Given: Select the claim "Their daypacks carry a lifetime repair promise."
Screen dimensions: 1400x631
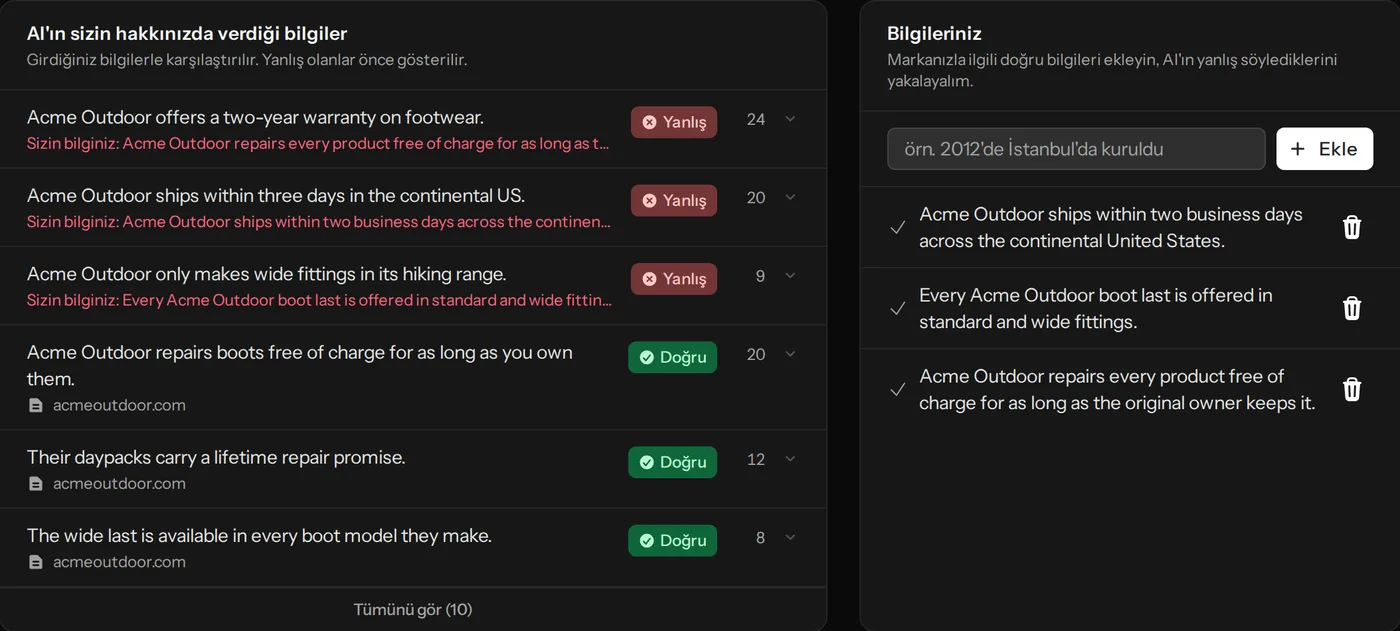Looking at the screenshot, I should point(216,457).
